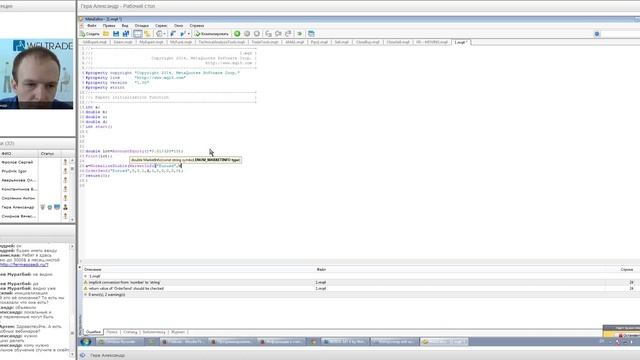Click the step over debug icon
640x360 pixels.
278,34
